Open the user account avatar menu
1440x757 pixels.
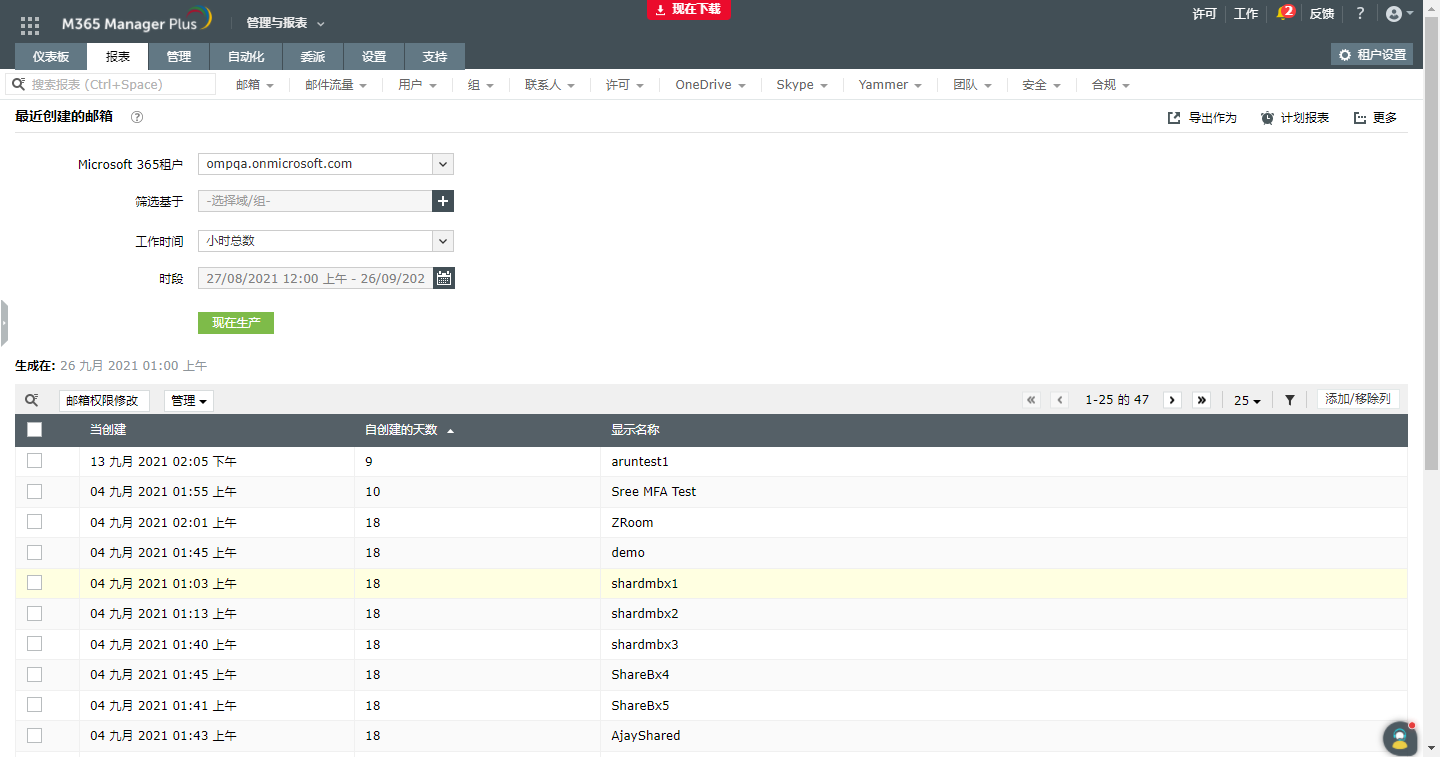pyautogui.click(x=1399, y=14)
